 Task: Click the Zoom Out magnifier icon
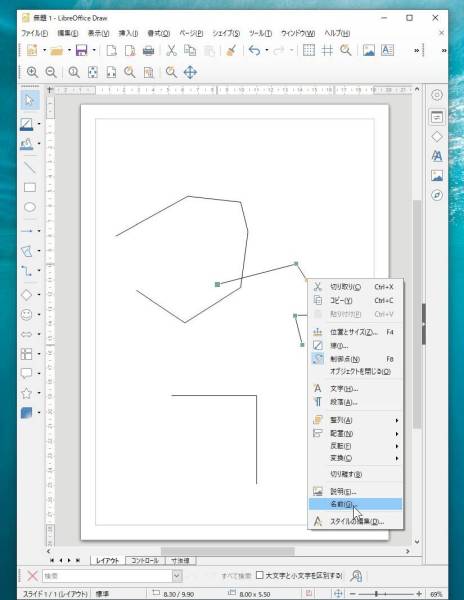tap(50, 72)
